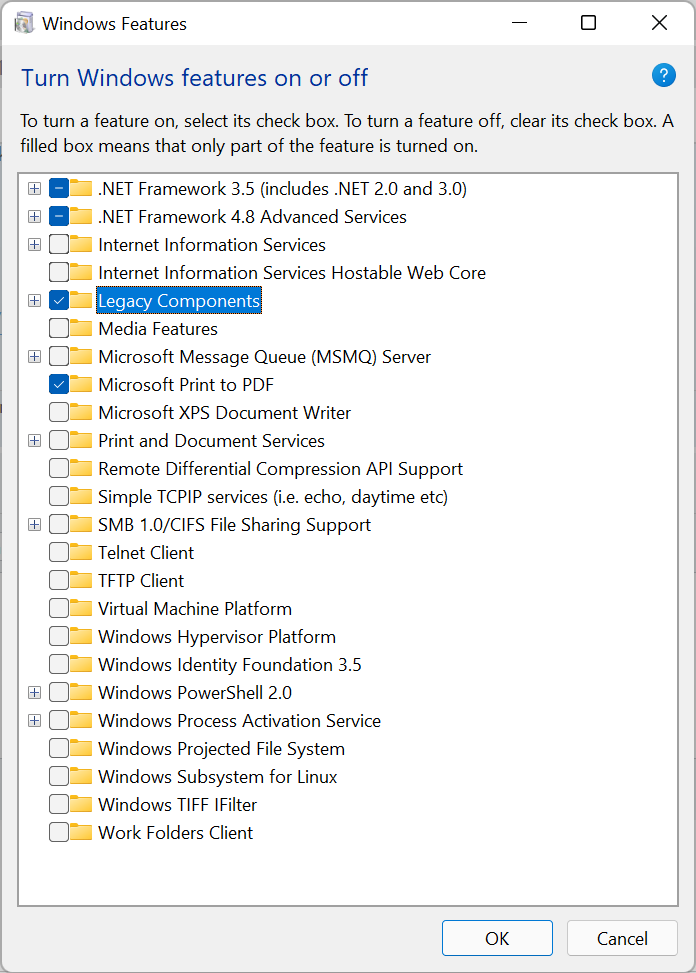Image resolution: width=696 pixels, height=973 pixels.
Task: Expand SMB 1.0/CIFS File Sharing Support node
Action: coord(35,524)
